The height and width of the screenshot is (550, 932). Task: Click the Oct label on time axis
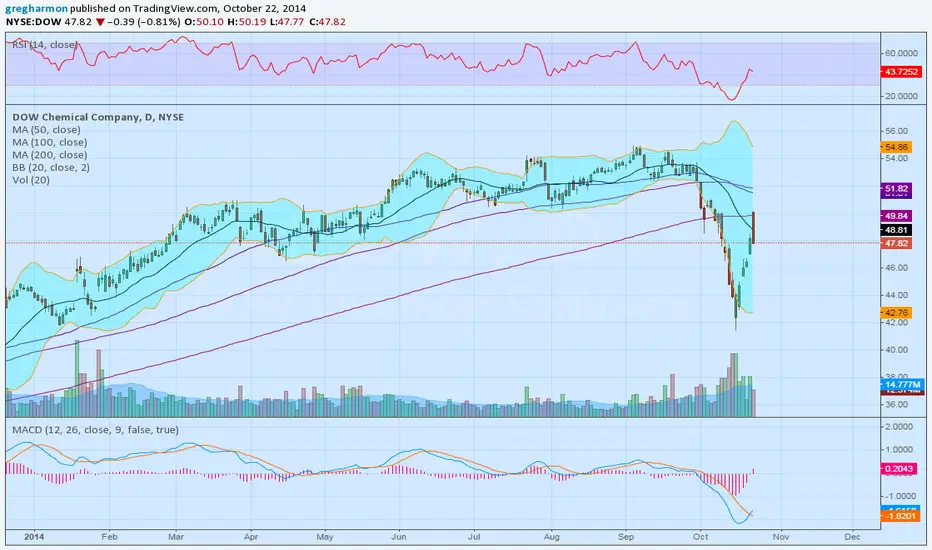pos(701,536)
